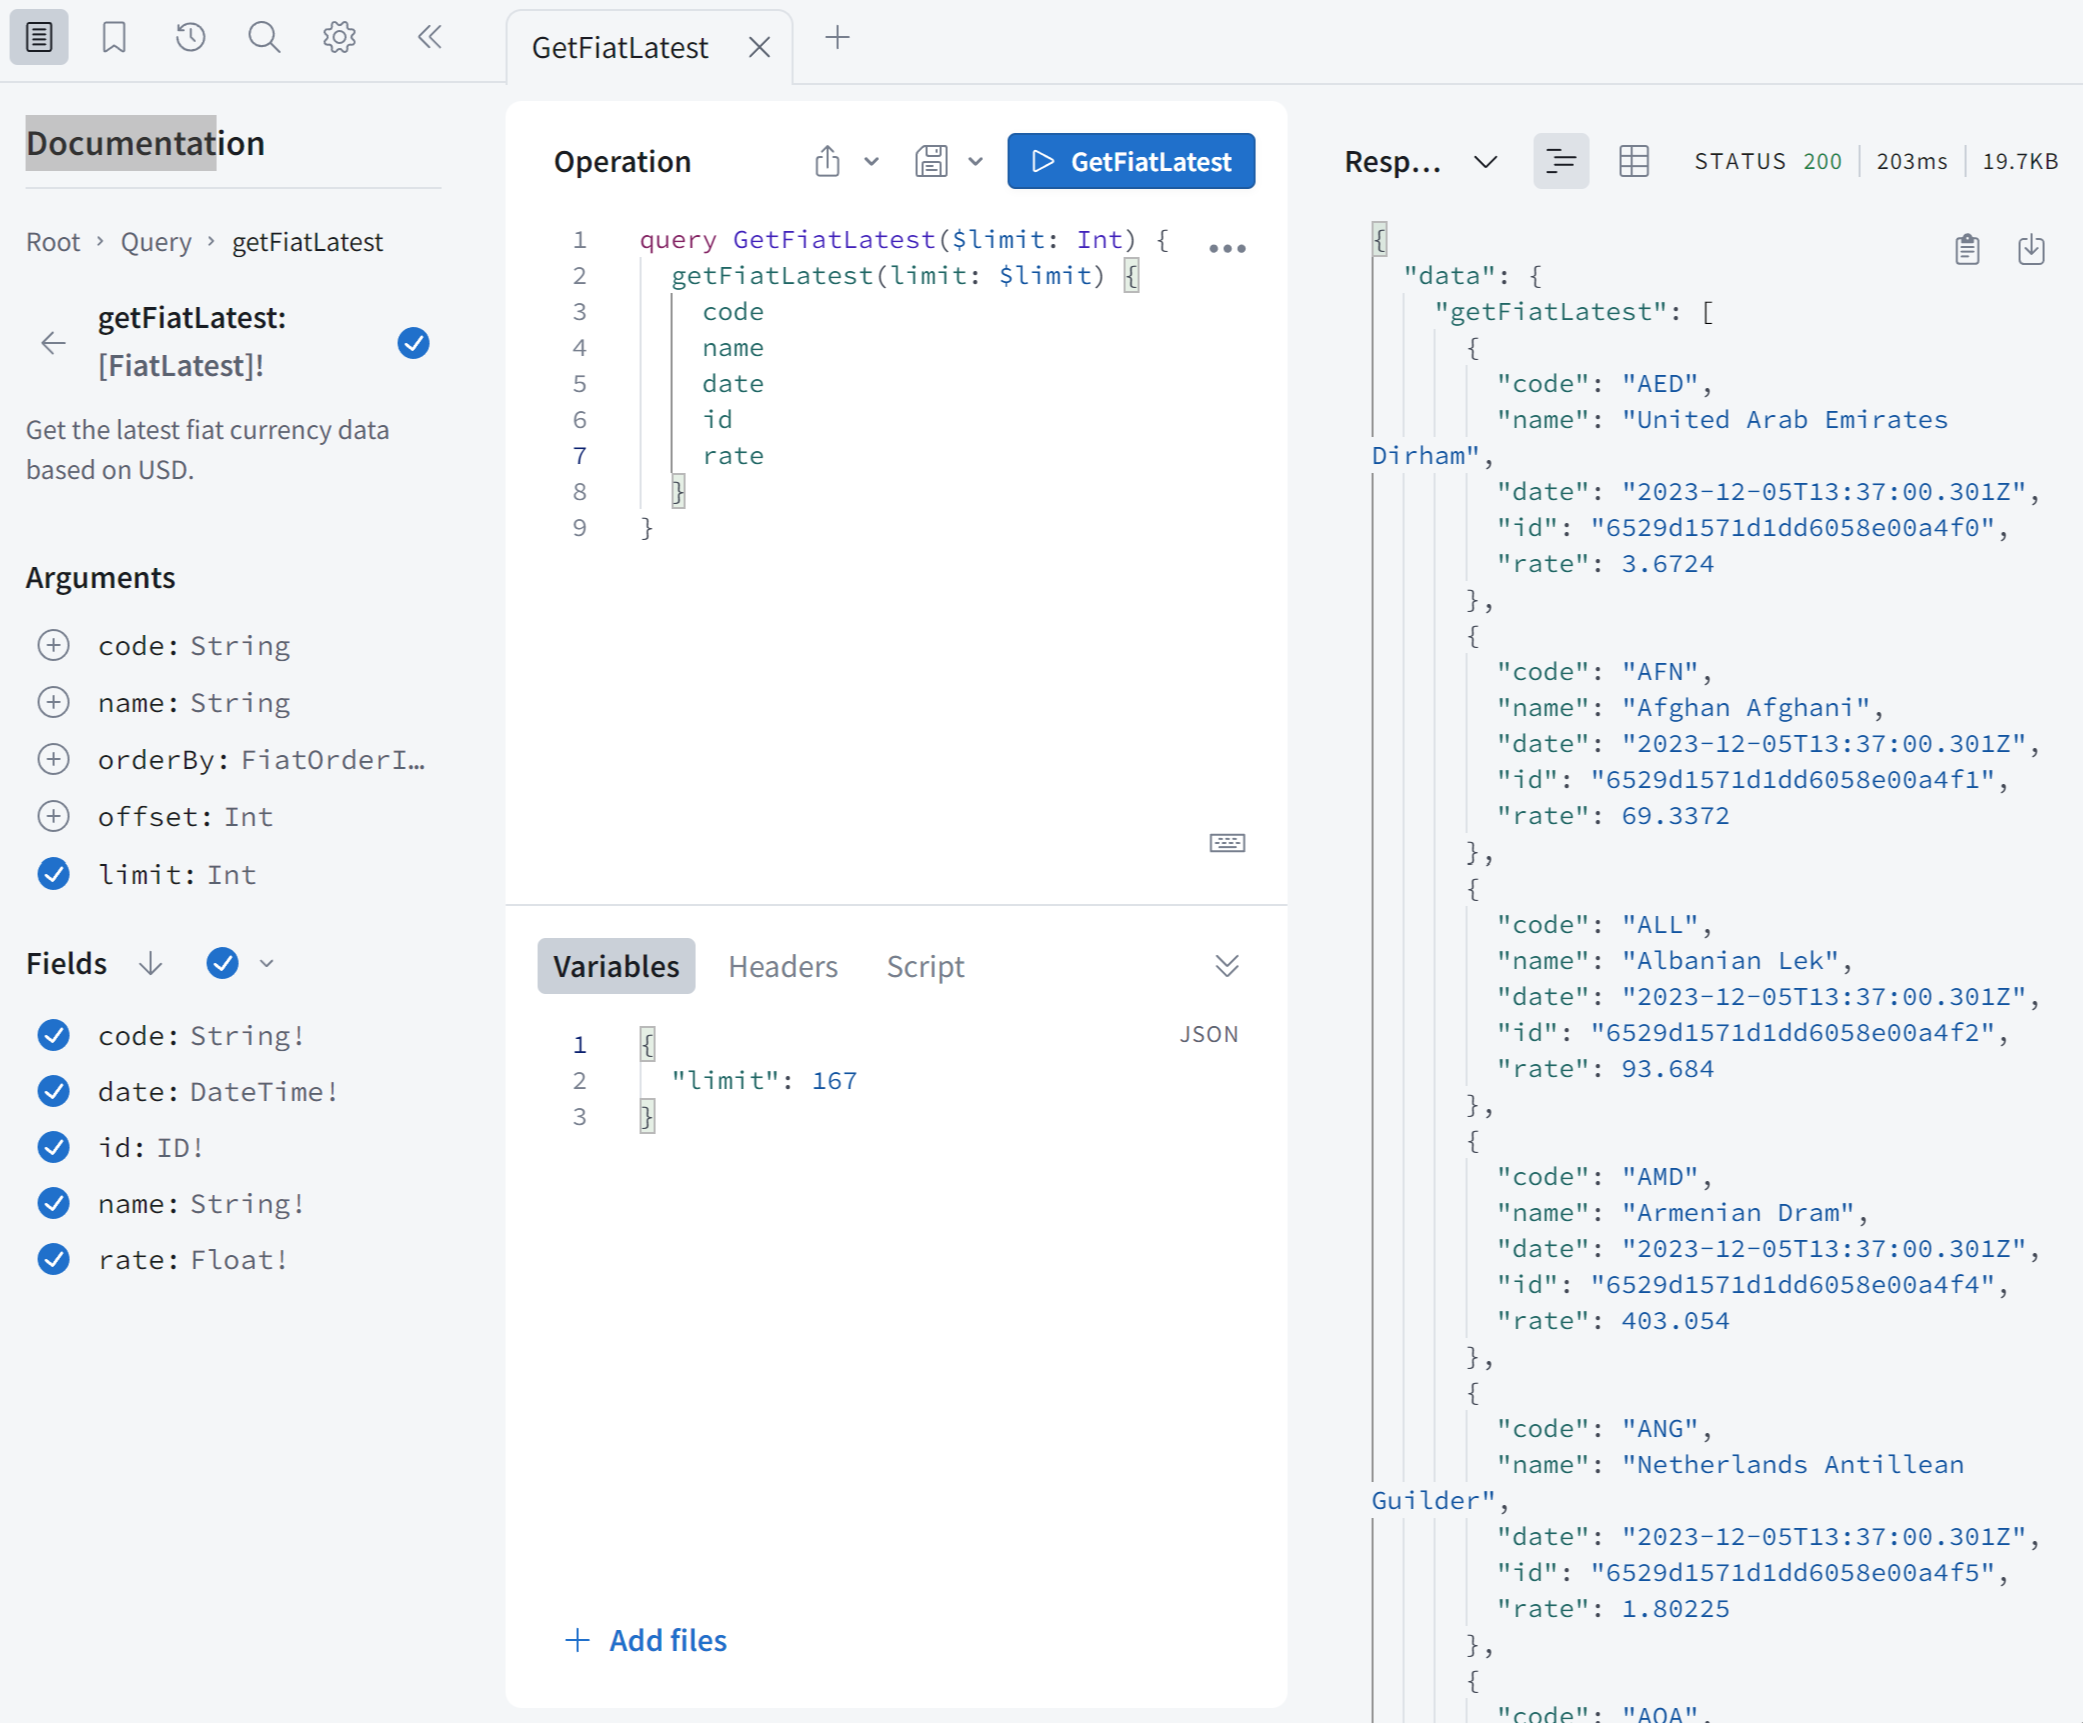Navigate to Root breadcrumb

coord(53,242)
